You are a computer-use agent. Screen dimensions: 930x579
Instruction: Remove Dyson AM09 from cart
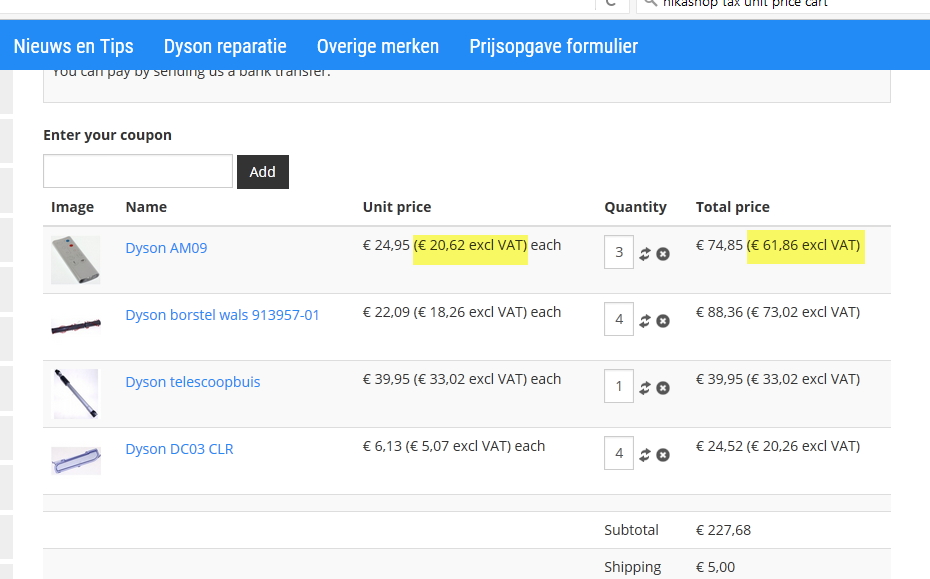[663, 254]
